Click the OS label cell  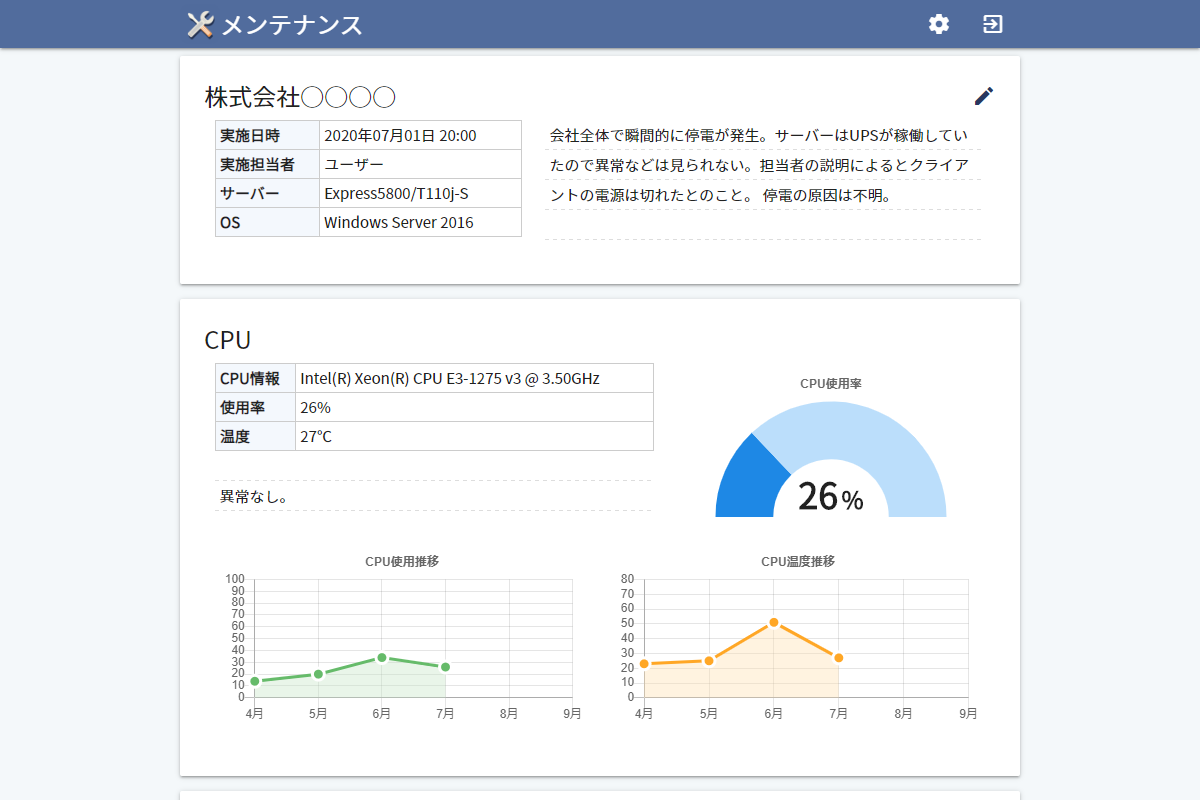point(267,222)
